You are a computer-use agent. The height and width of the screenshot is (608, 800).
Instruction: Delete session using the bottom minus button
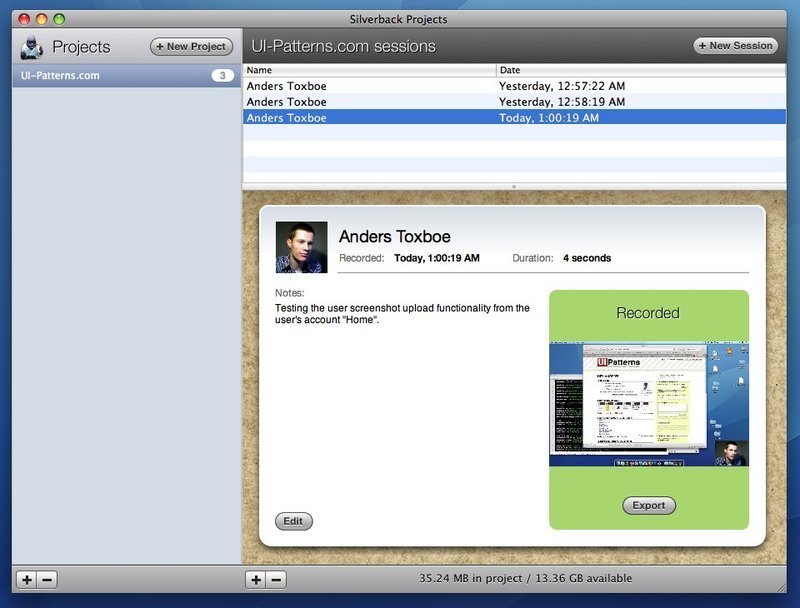pos(277,580)
